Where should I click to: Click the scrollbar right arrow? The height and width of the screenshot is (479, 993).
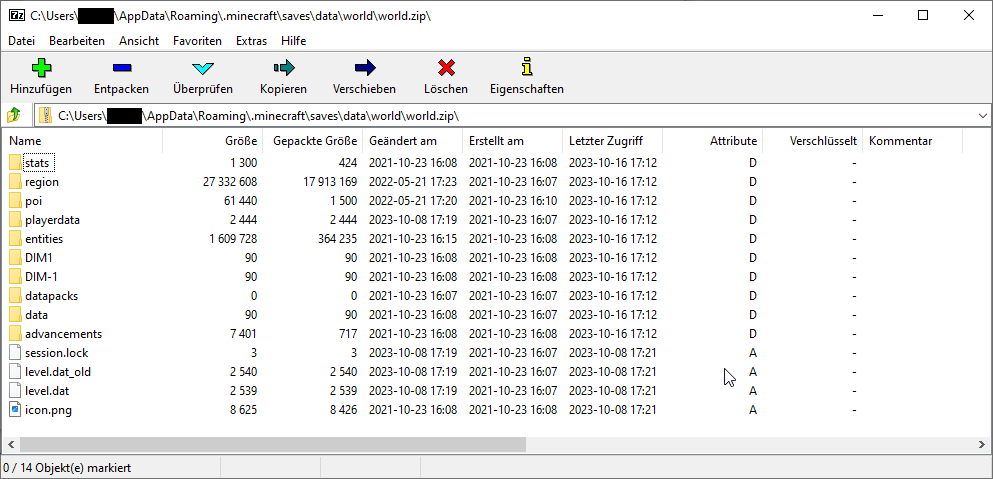pos(983,444)
